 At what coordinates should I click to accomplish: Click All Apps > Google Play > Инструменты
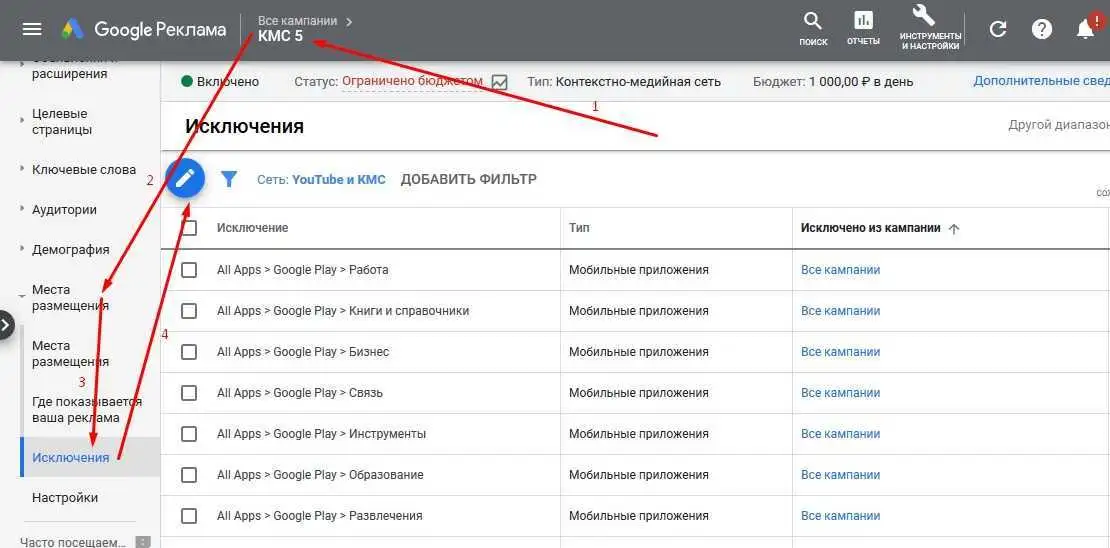coord(321,434)
